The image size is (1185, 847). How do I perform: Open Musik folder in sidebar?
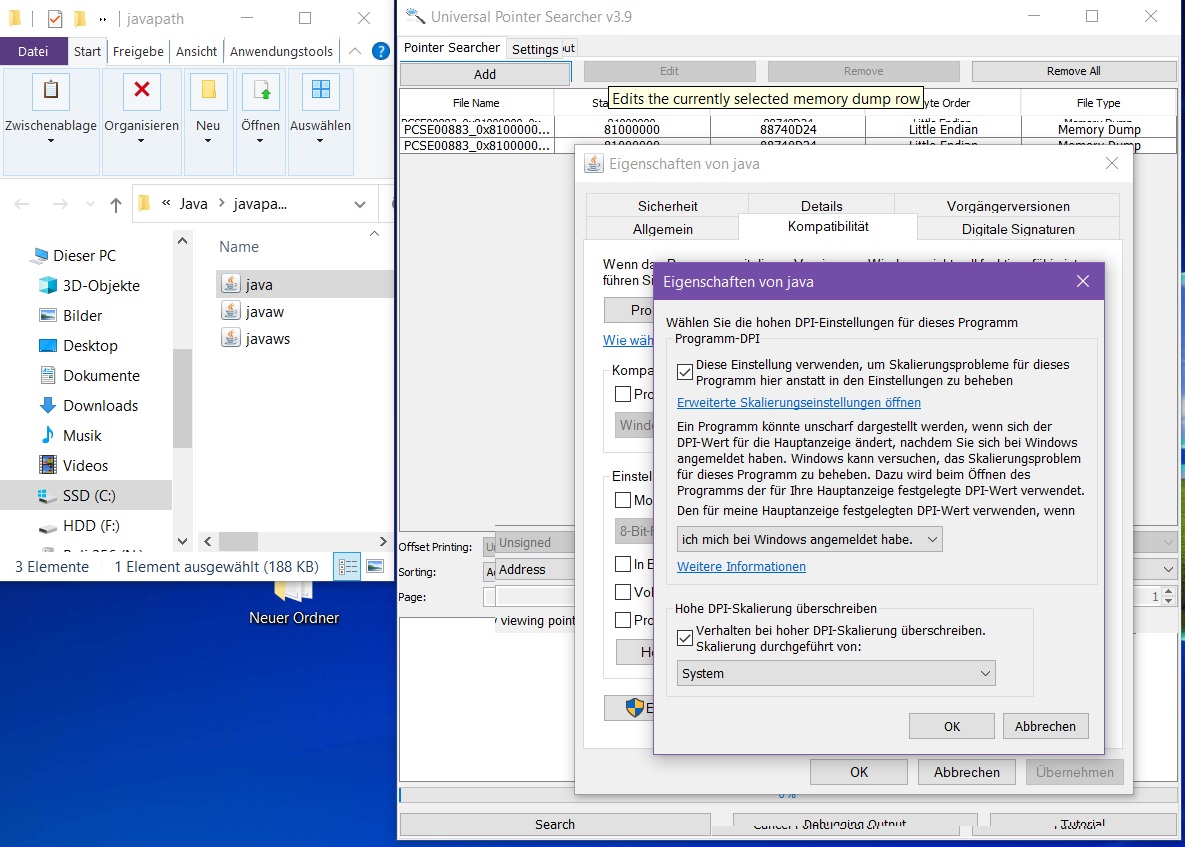(82, 435)
